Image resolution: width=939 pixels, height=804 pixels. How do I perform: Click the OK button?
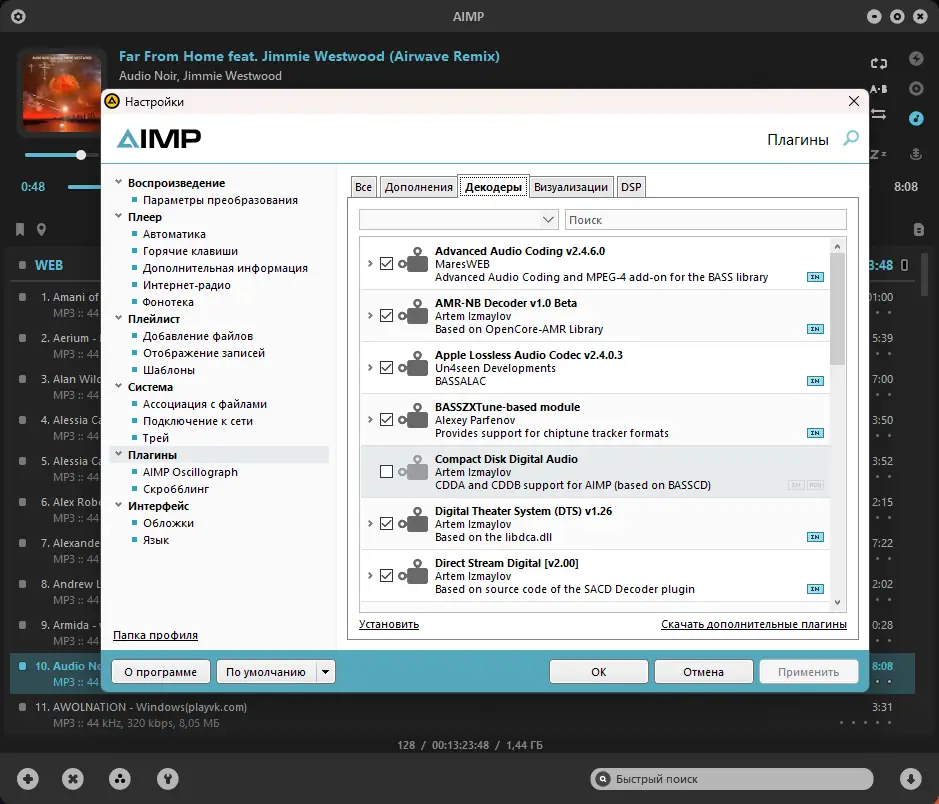click(x=599, y=672)
